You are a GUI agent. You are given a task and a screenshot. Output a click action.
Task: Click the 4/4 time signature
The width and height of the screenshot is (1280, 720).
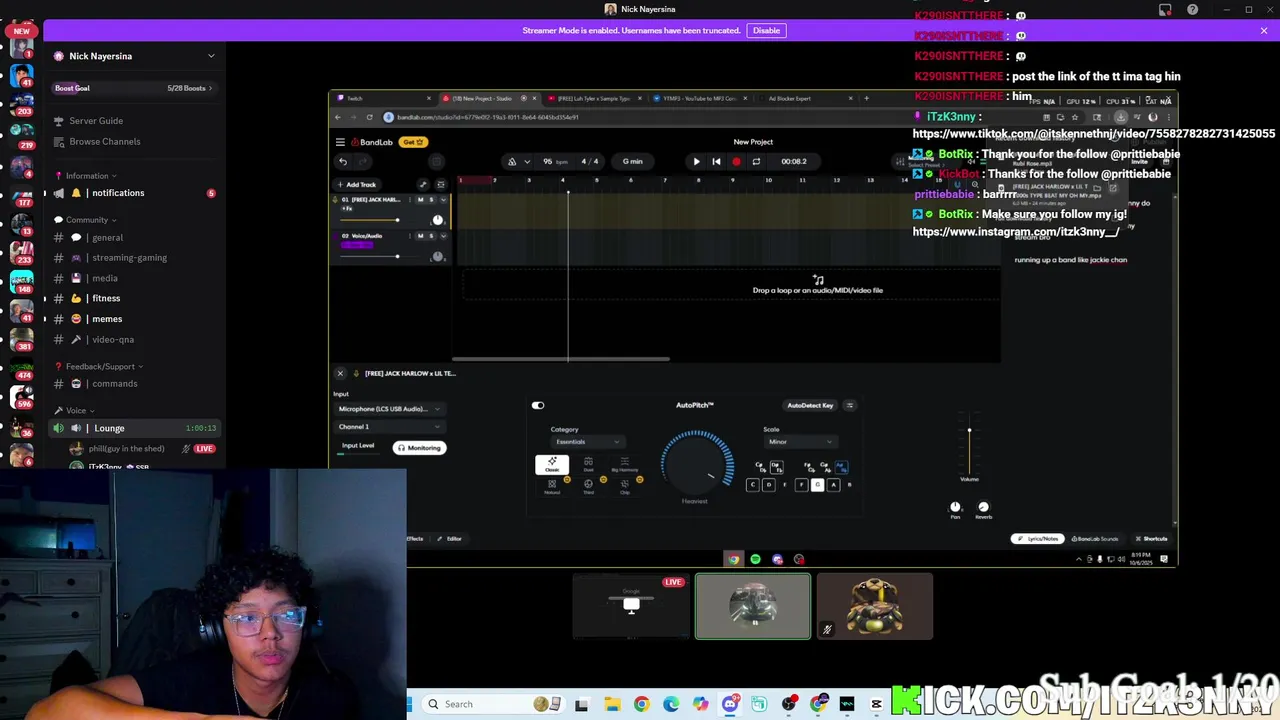point(590,161)
